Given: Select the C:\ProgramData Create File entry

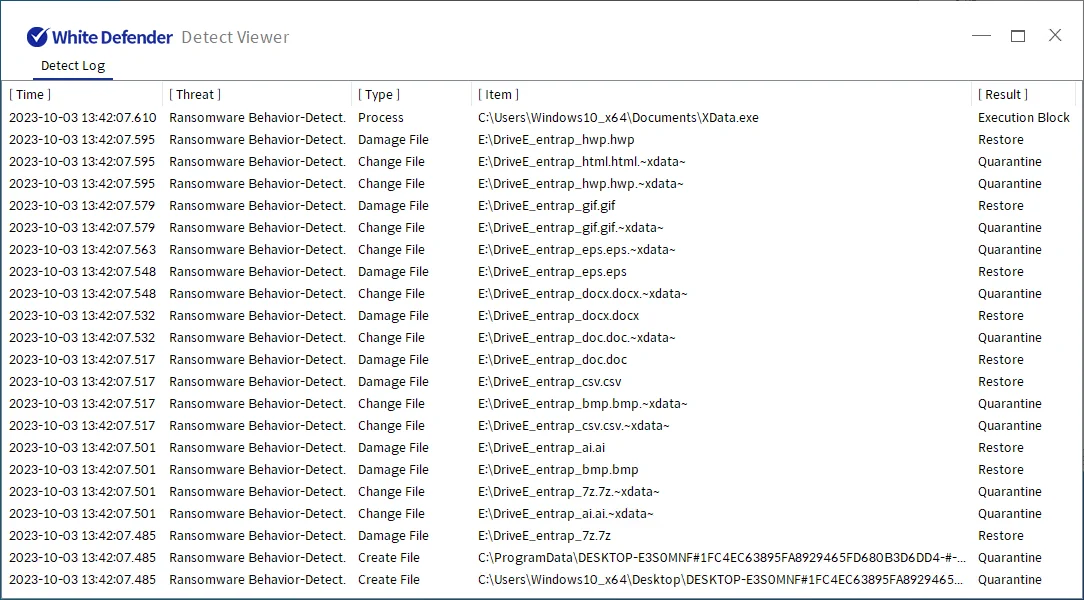Looking at the screenshot, I should (722, 558).
